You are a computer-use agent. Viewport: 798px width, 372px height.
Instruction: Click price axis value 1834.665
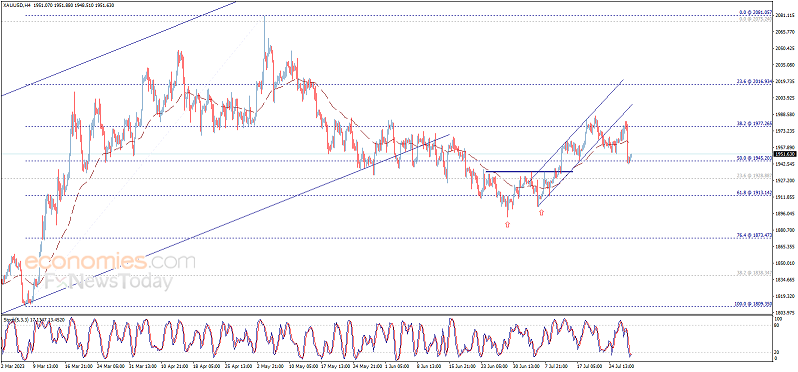click(784, 280)
